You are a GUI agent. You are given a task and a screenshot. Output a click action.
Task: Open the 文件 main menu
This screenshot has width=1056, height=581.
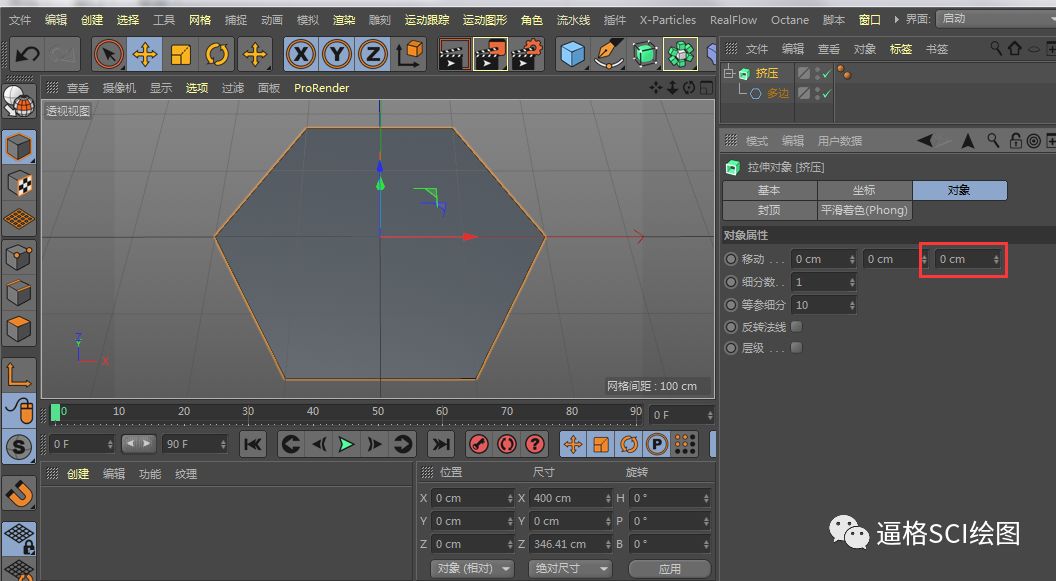click(x=20, y=20)
